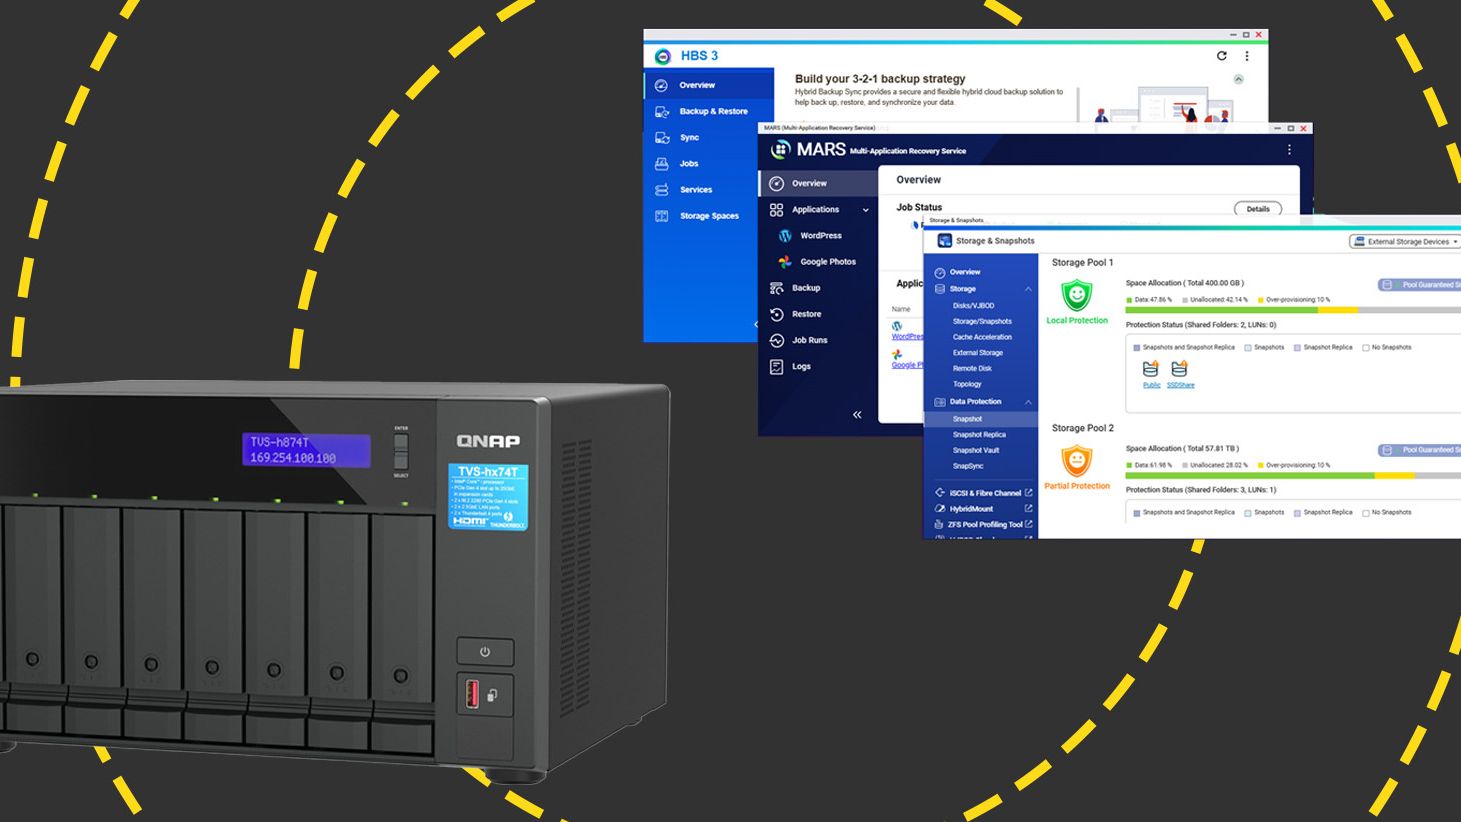1461x822 pixels.
Task: Click the HBS 3 app logo icon
Action: [662, 56]
